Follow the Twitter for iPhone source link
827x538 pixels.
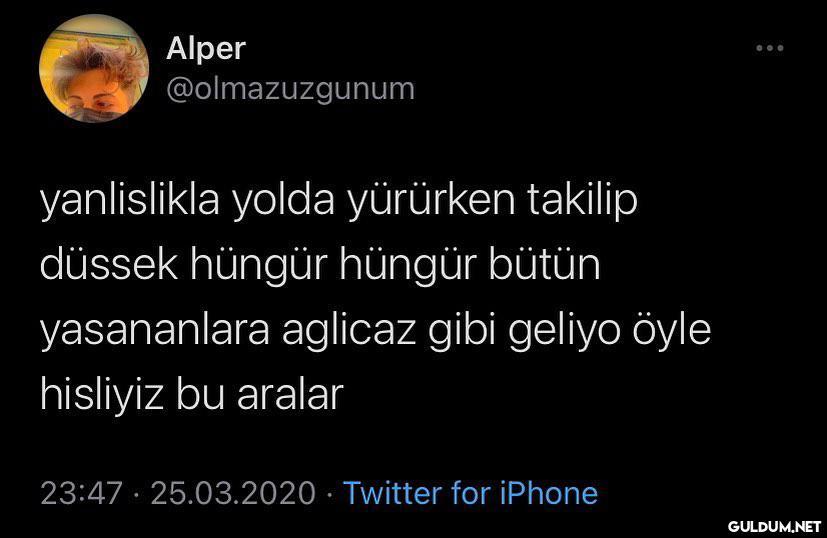tap(470, 493)
